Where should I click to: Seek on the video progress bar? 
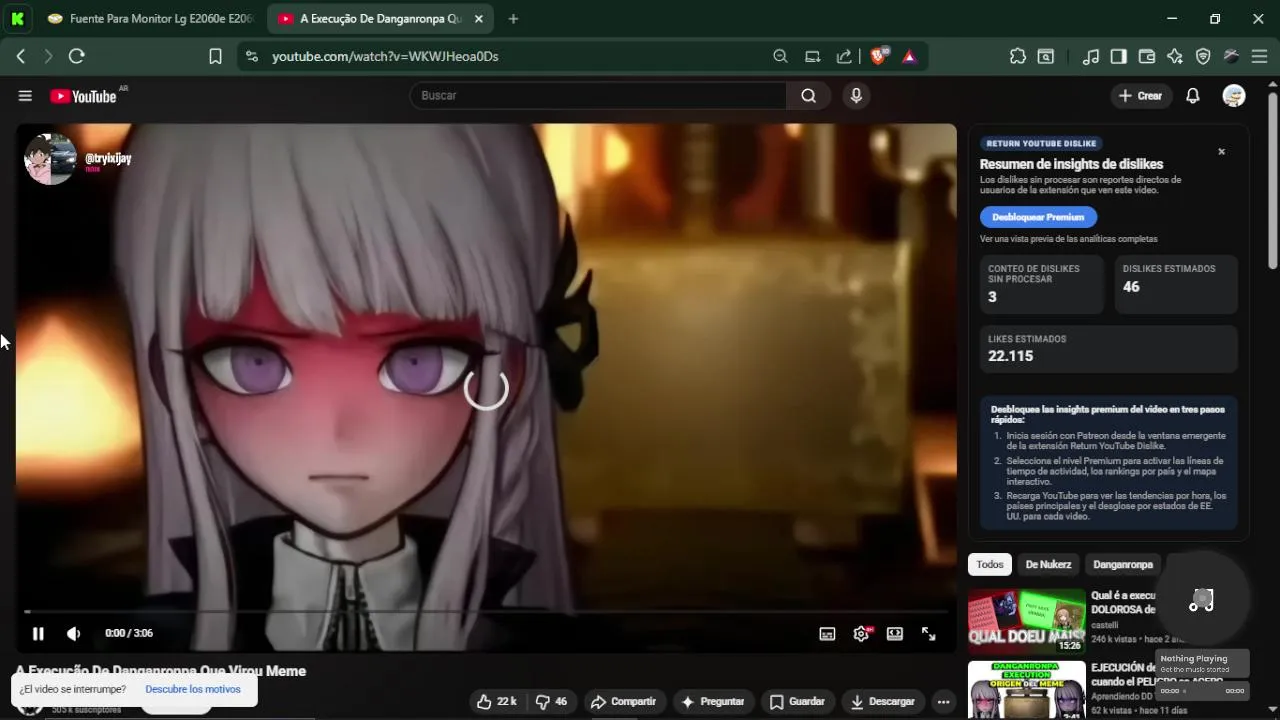tap(486, 611)
